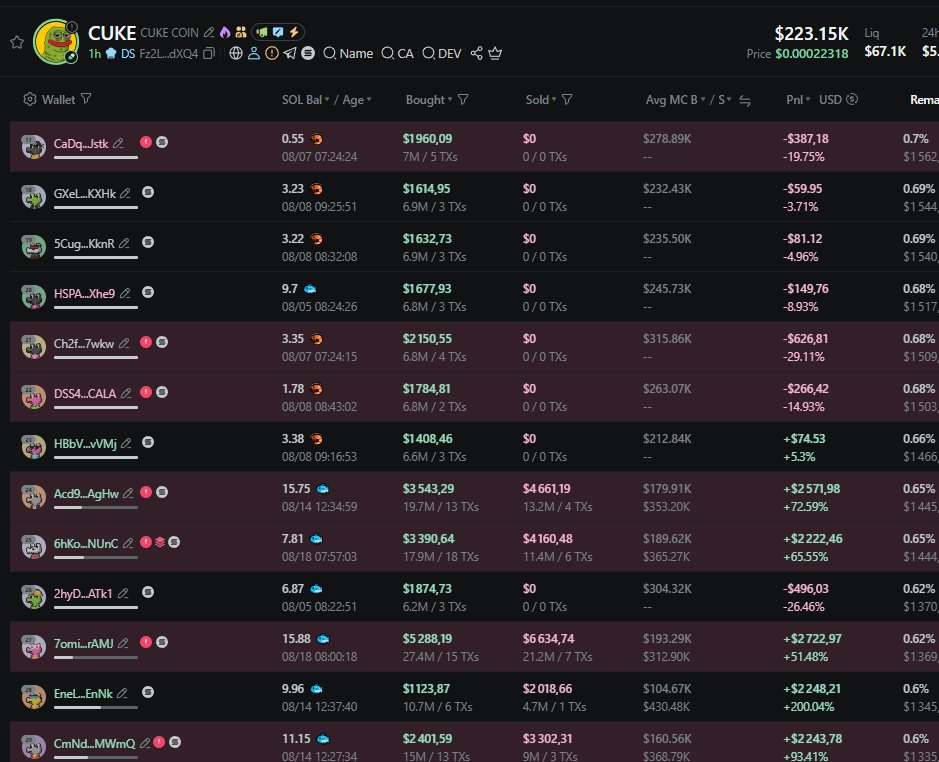The width and height of the screenshot is (939, 762).
Task: Open wallet 2hyD...ATk1
Action: pos(83,594)
